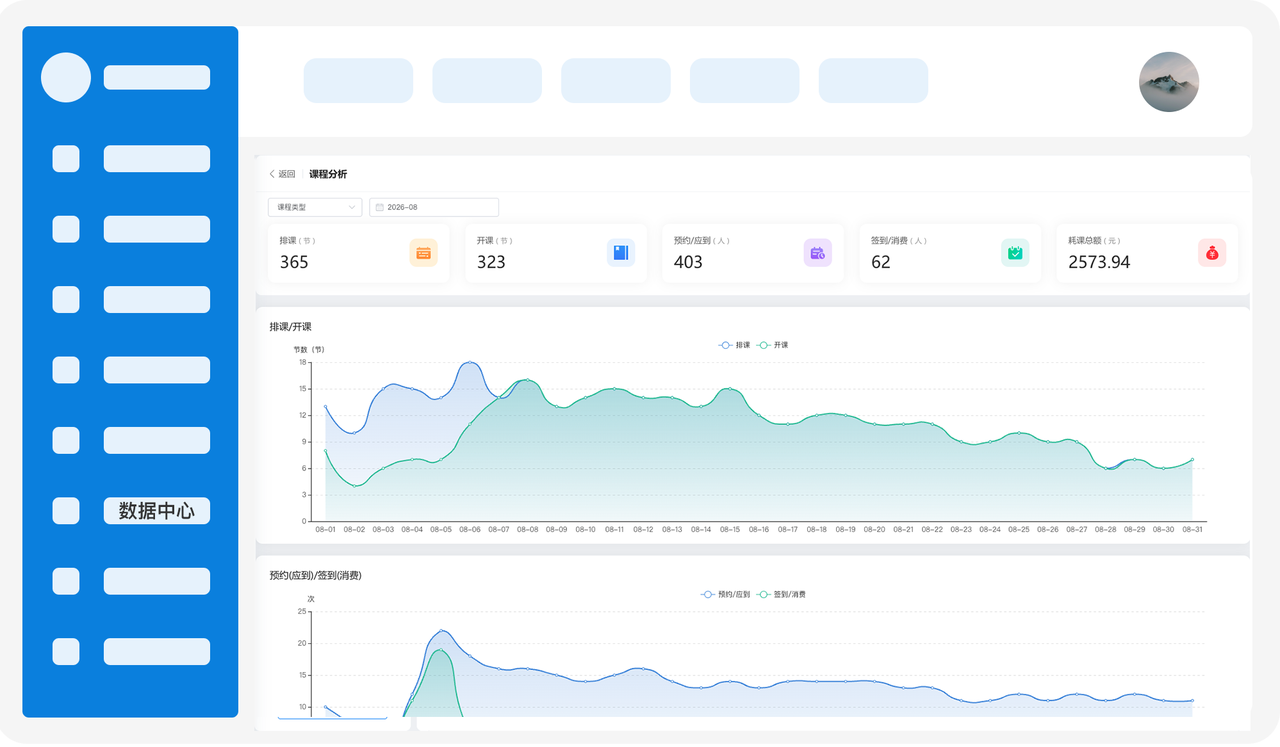The image size is (1280, 747).
Task: Toggle the 排课 series in the chart legend
Action: click(x=734, y=345)
